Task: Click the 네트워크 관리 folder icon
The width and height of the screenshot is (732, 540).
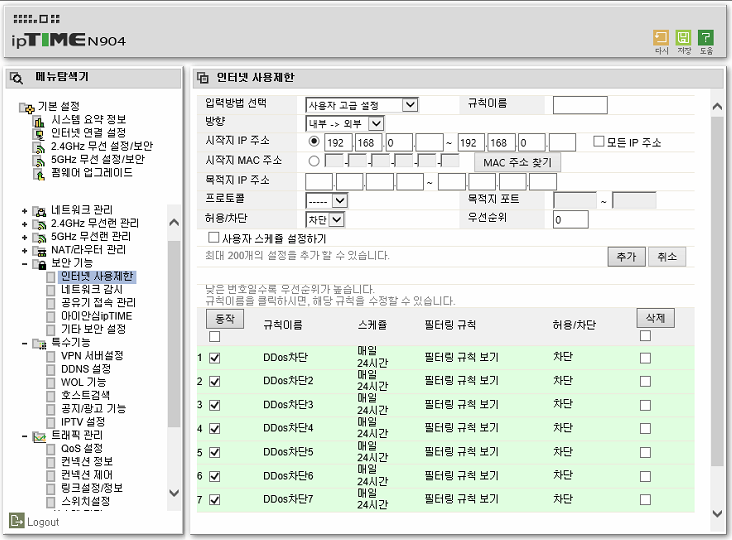Action: 39,211
